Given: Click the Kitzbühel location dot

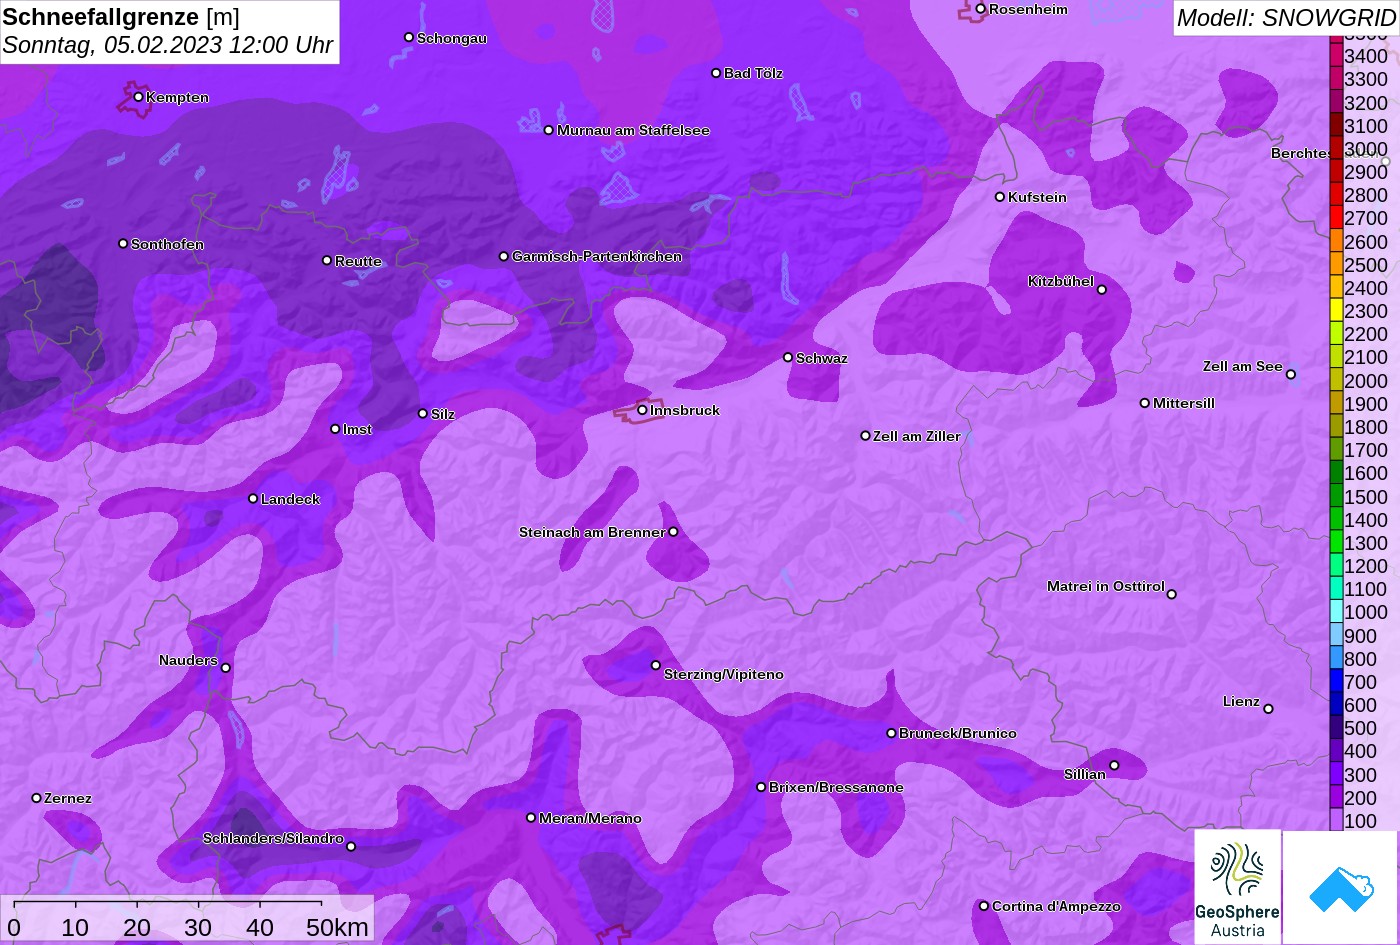Looking at the screenshot, I should tap(1102, 290).
